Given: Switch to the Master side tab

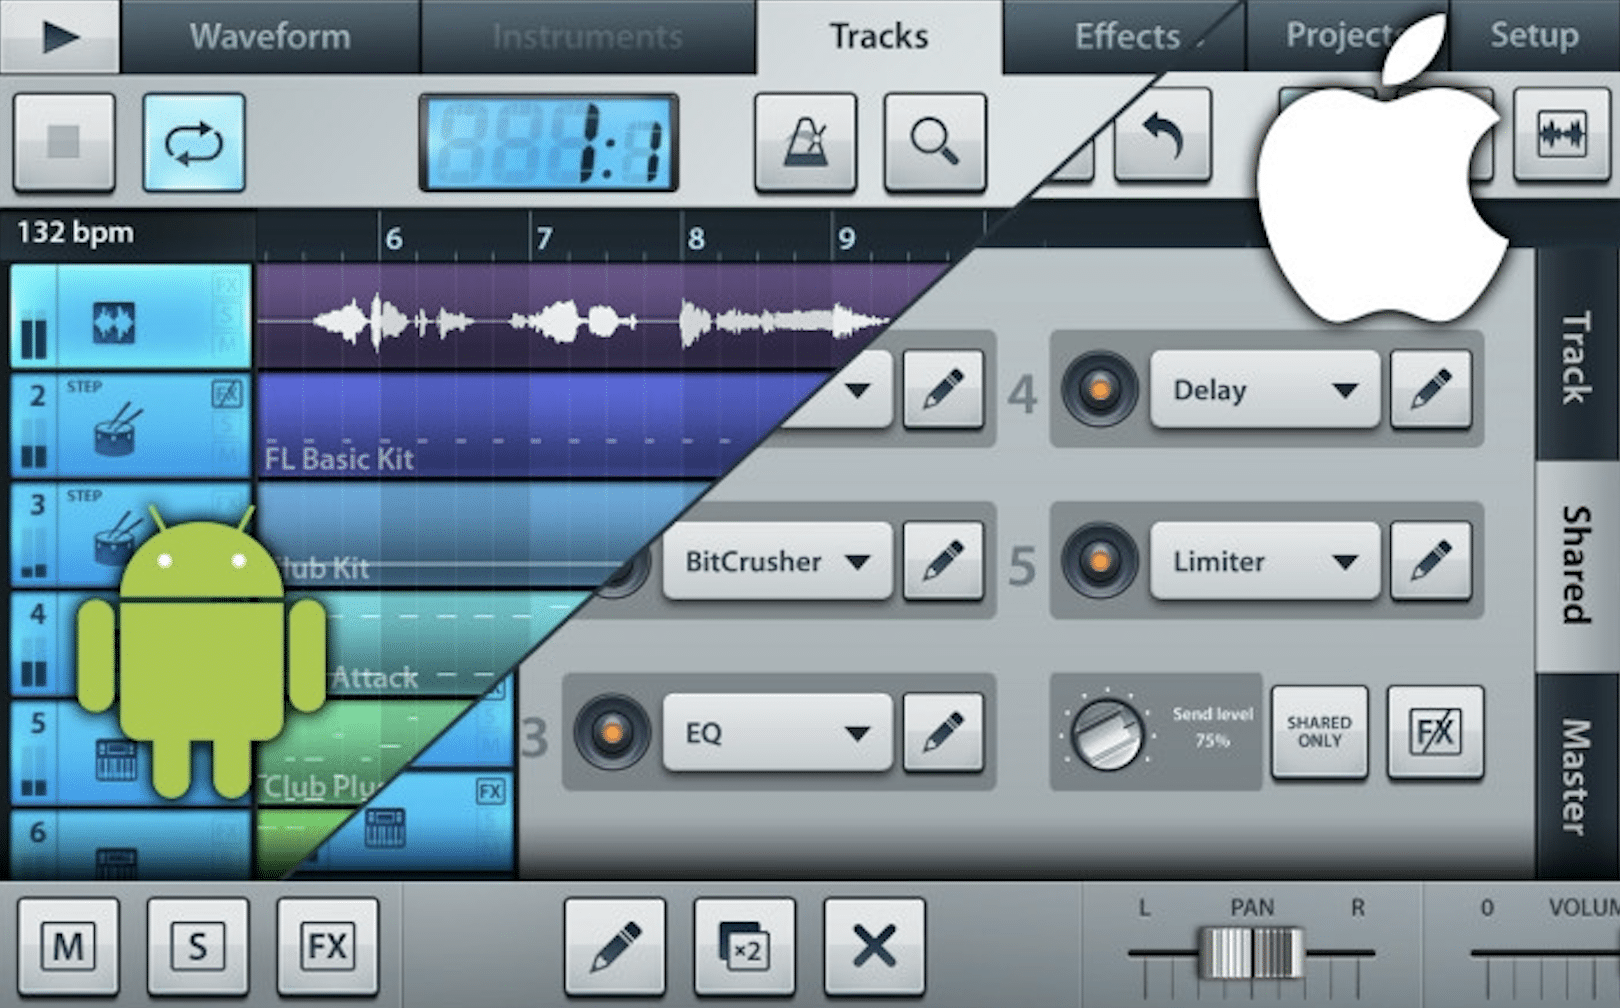Looking at the screenshot, I should (x=1577, y=777).
